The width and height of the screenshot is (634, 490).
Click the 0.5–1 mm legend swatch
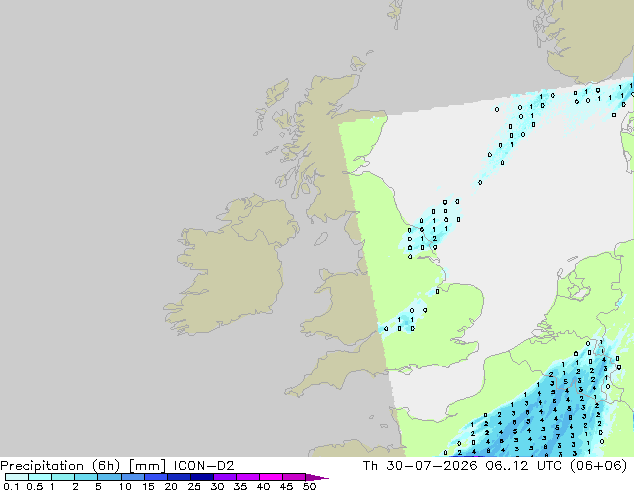(x=40, y=477)
